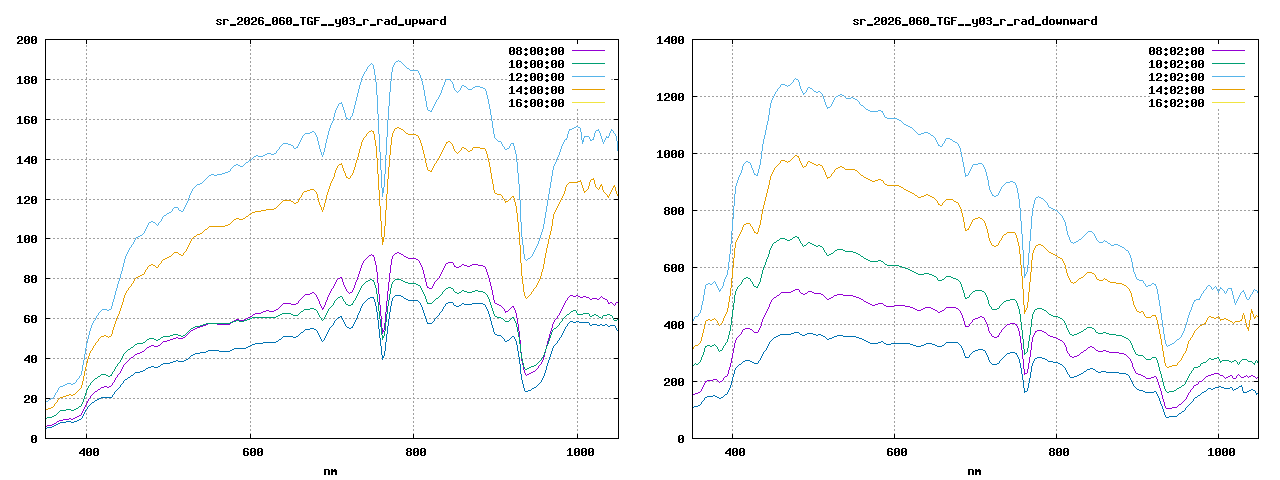Click the 08:00:00 legend entry
This screenshot has width=1280, height=480.
[x=536, y=51]
